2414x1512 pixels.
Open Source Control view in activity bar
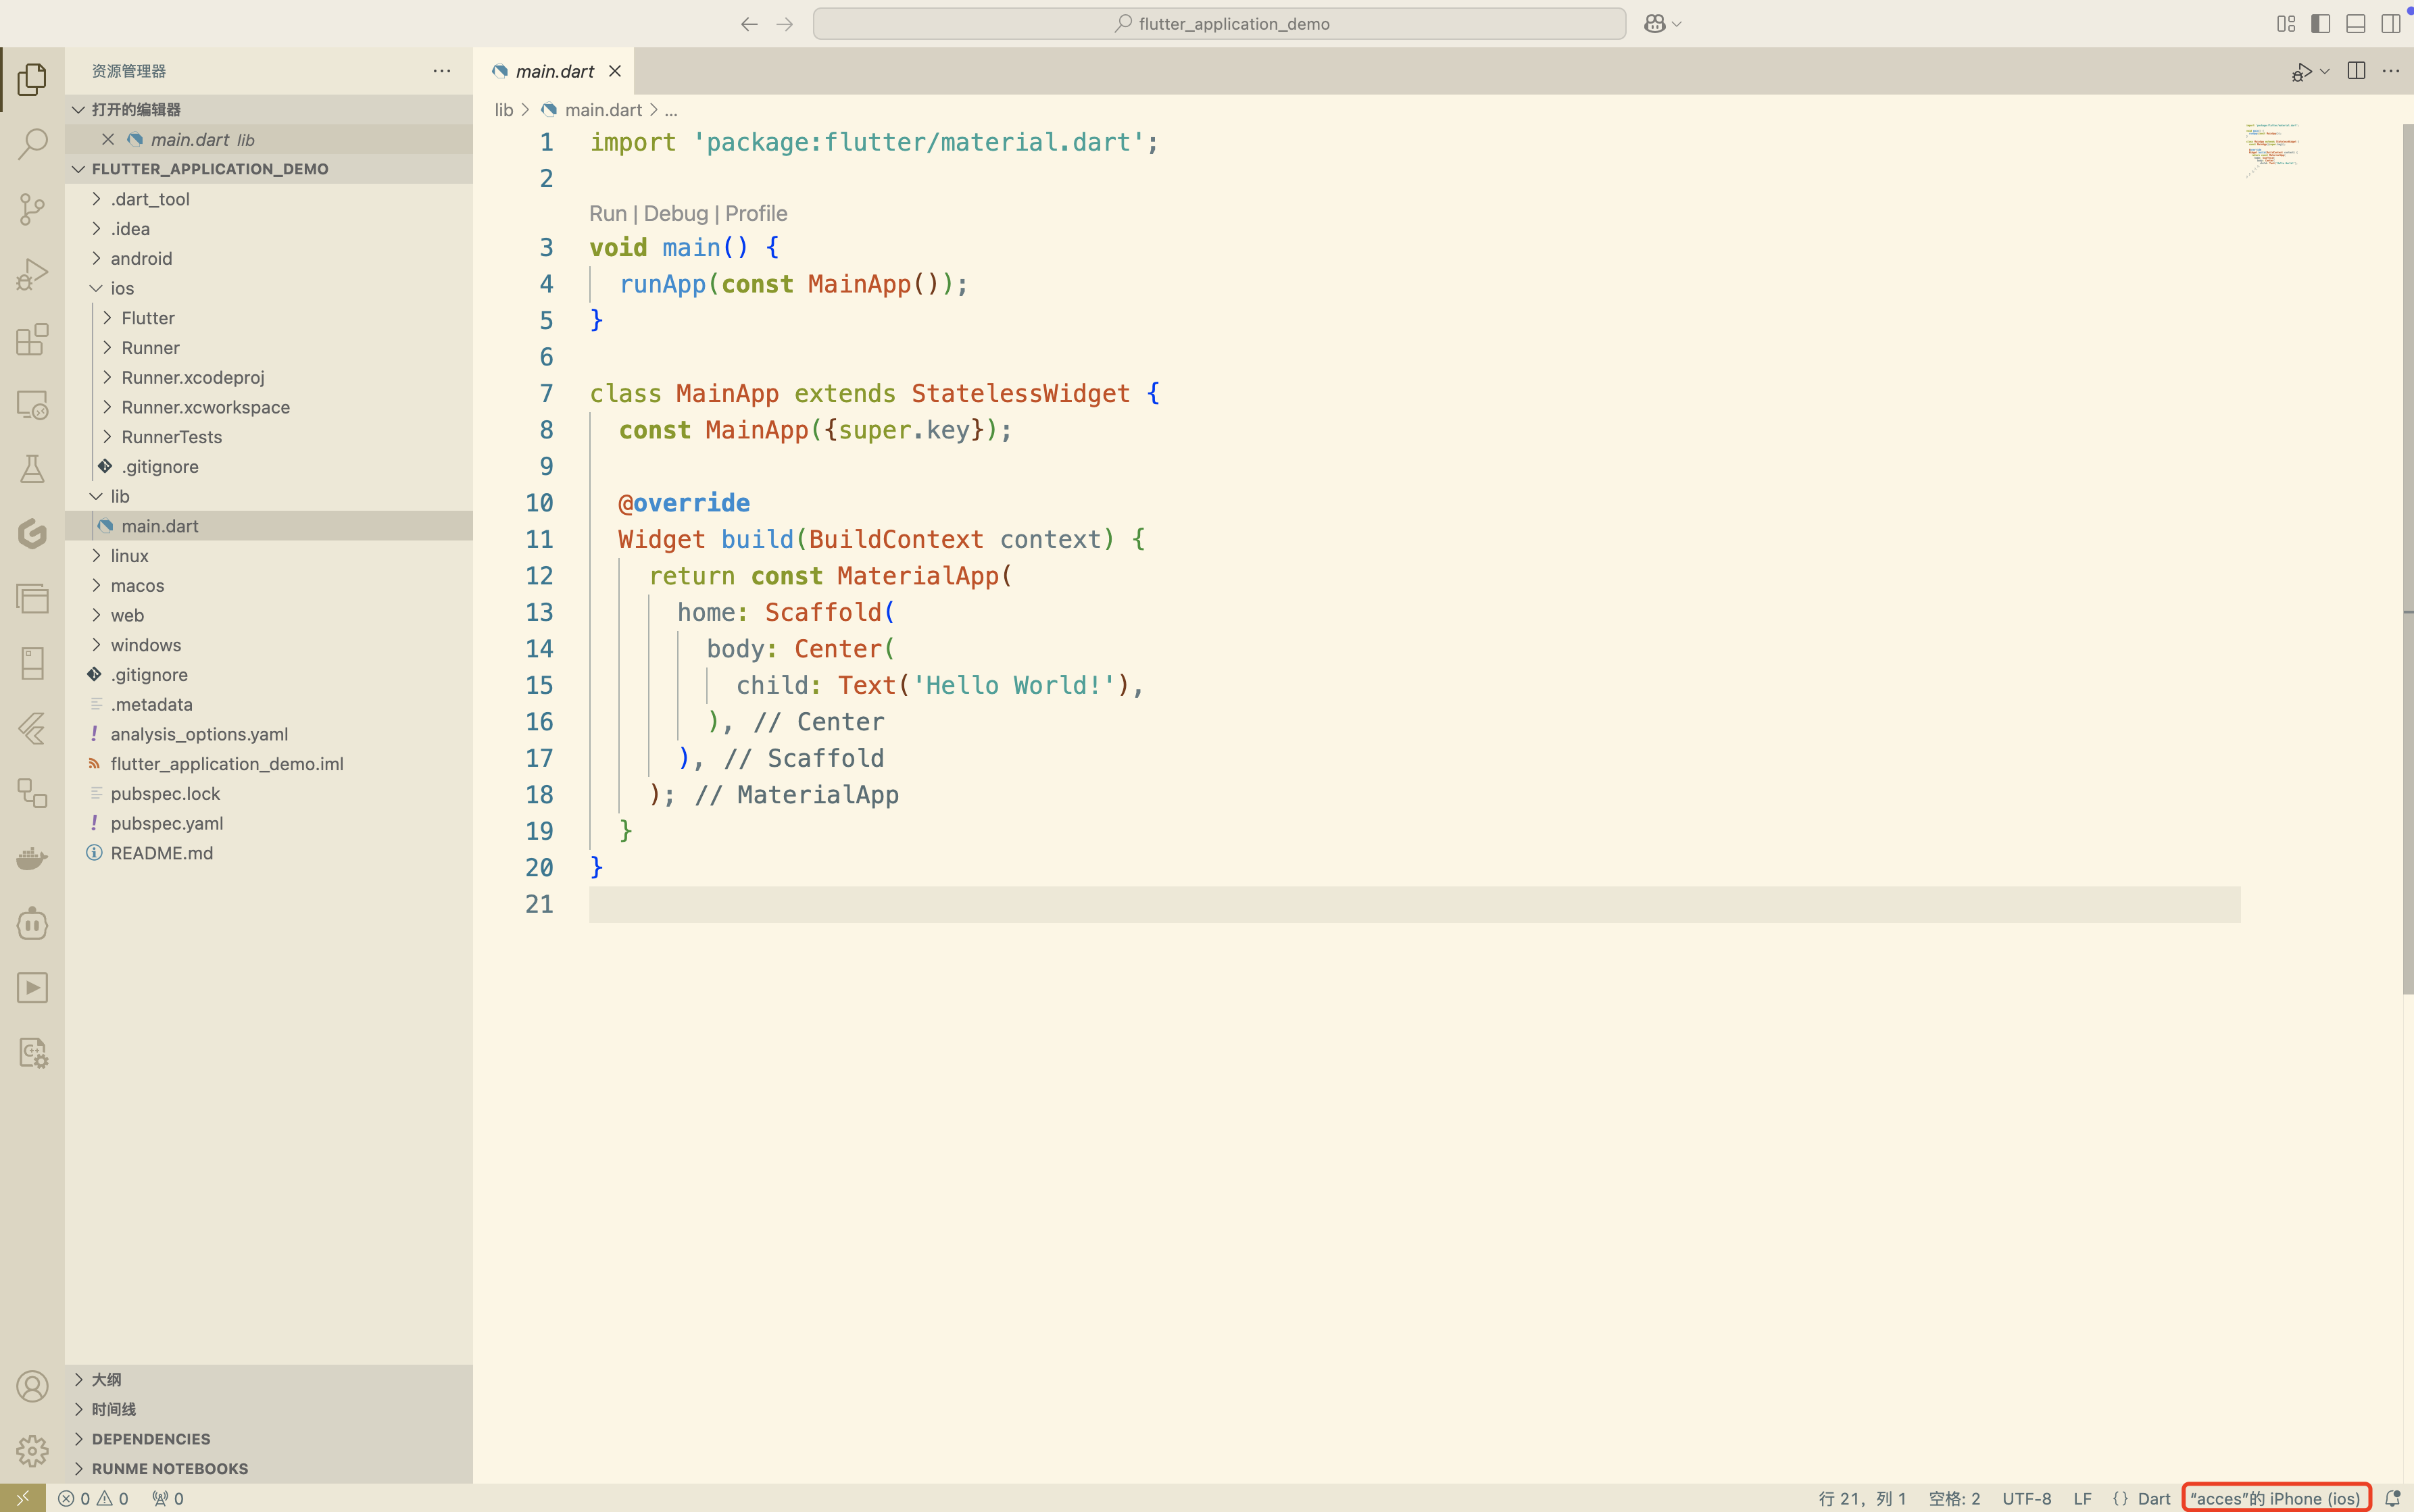(32, 209)
